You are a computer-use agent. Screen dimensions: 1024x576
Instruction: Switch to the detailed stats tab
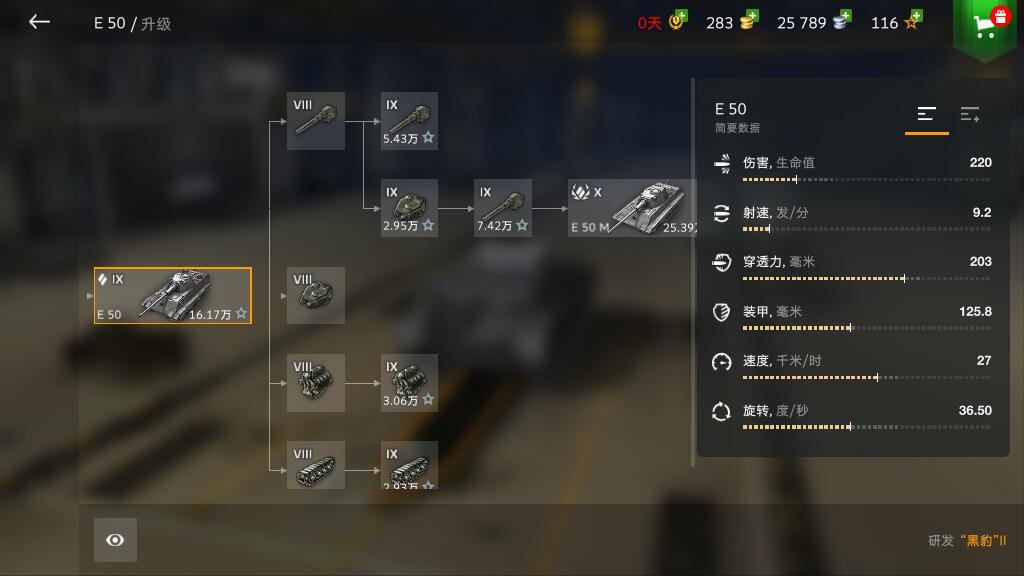pyautogui.click(x=970, y=115)
